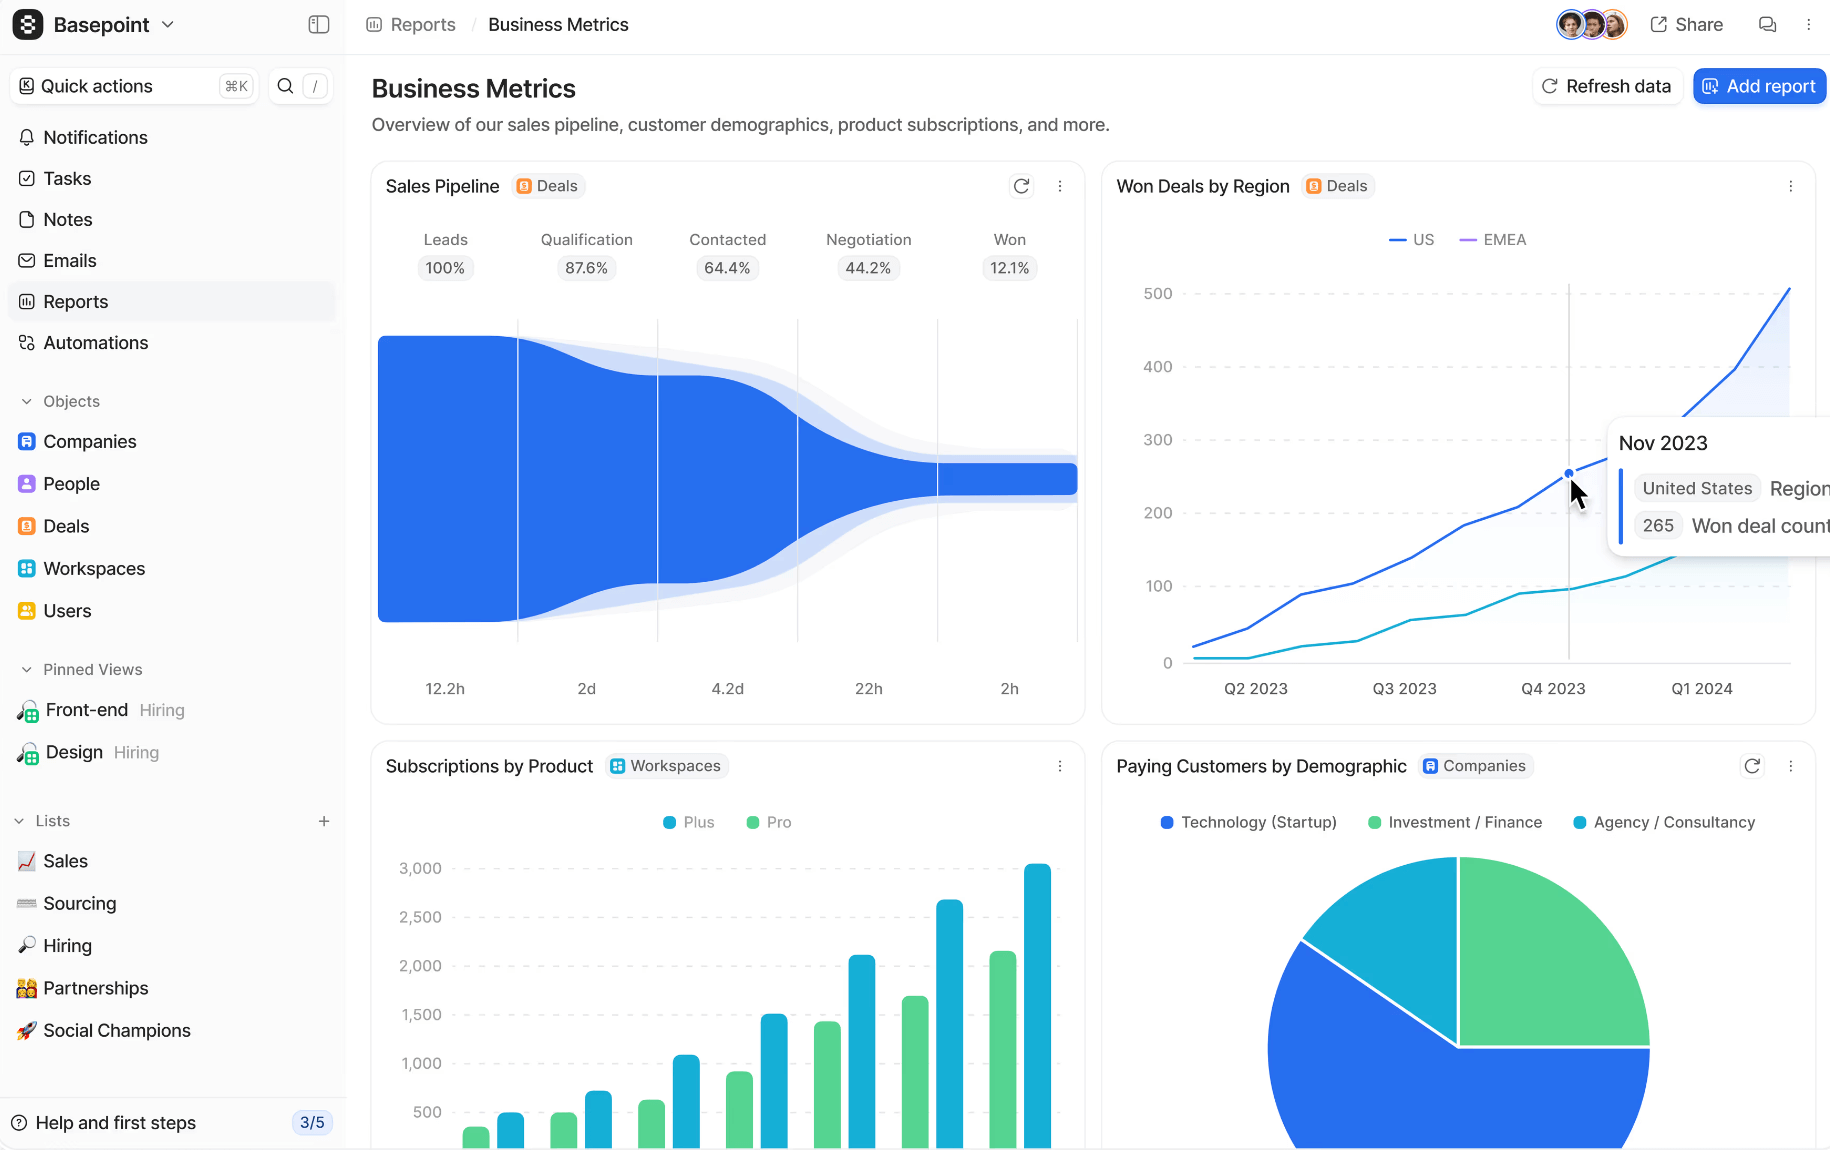
Task: Toggle Agency / Consultancy legend item
Action: tap(1664, 822)
